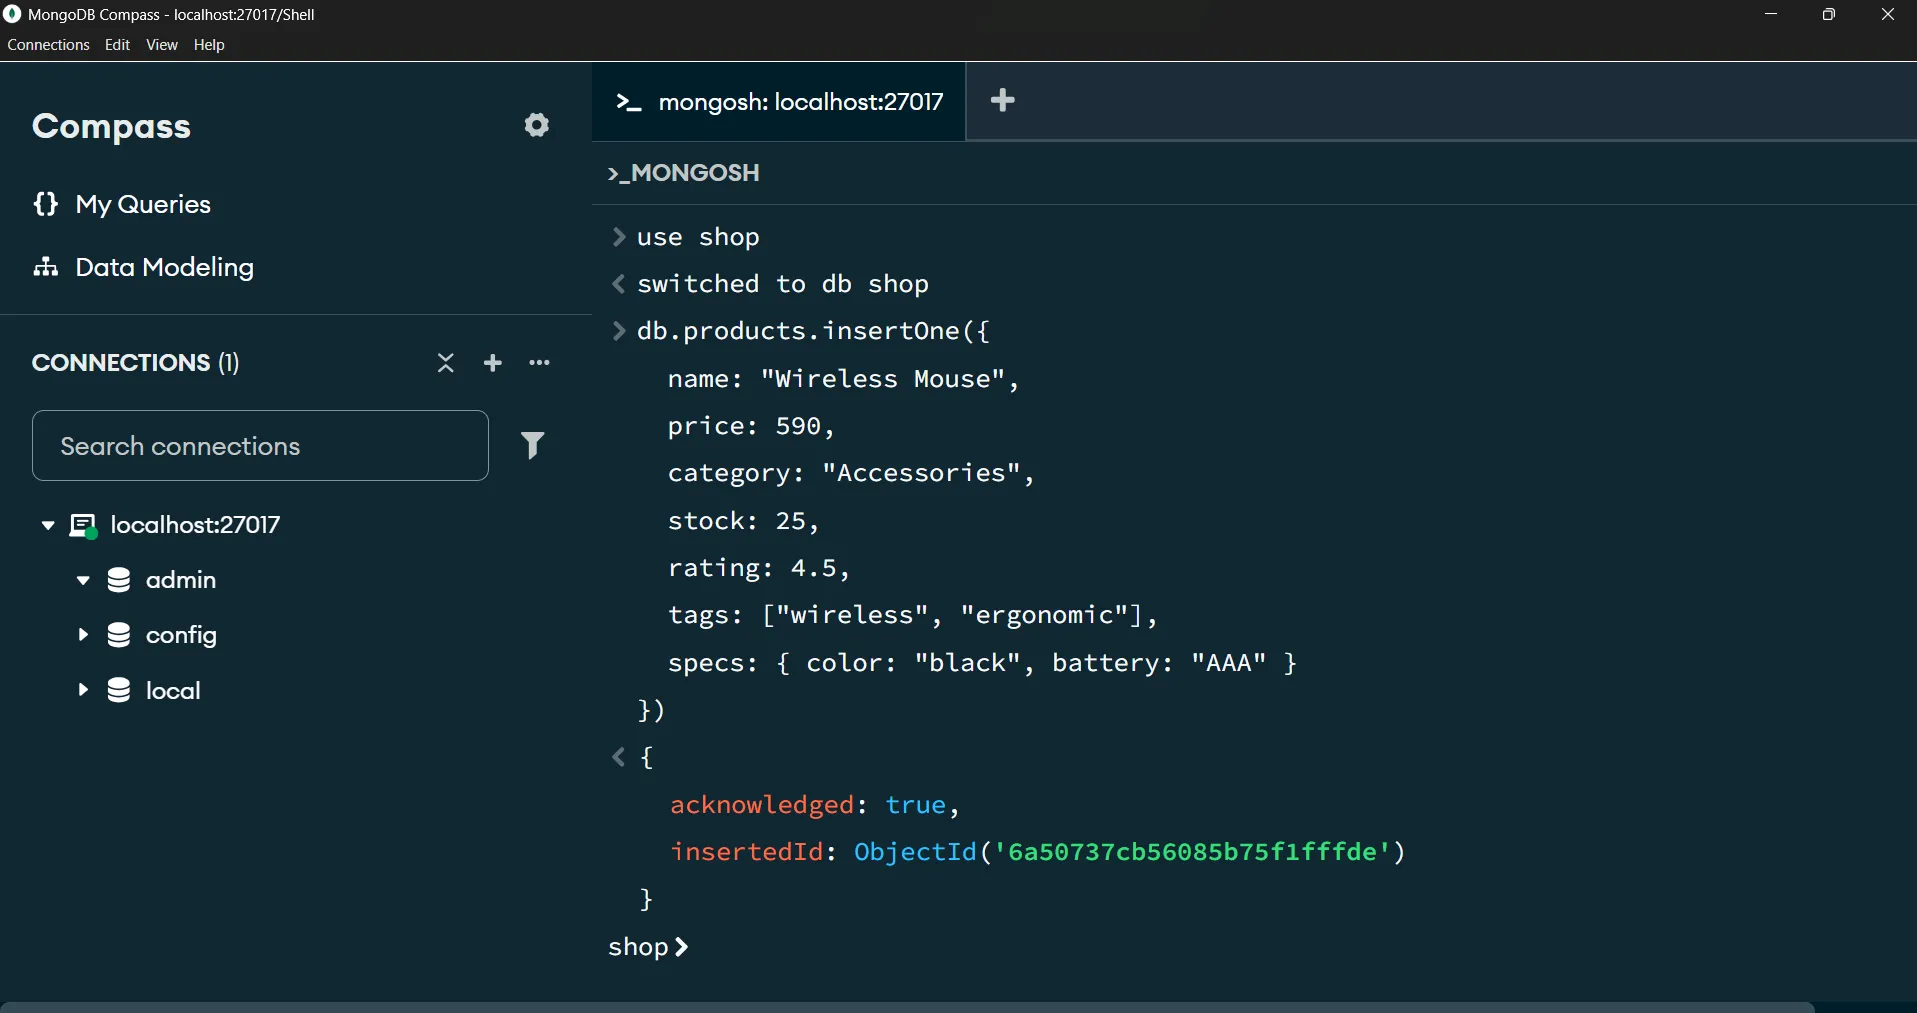Collapse the localhost:27017 connection
1917x1013 pixels.
(47, 525)
